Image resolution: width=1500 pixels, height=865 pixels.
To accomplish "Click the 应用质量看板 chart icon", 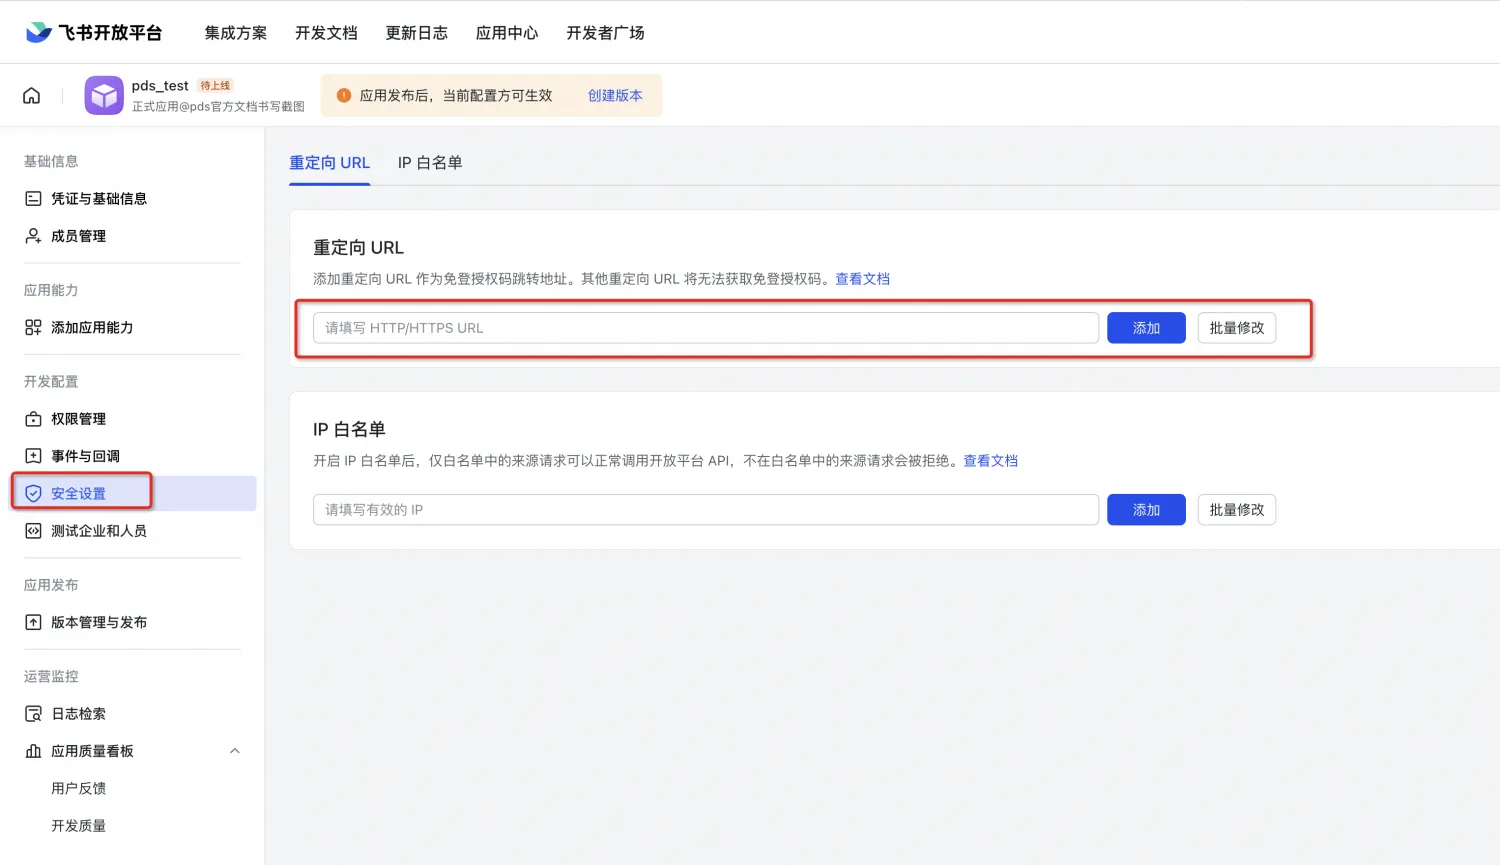I will (x=33, y=751).
